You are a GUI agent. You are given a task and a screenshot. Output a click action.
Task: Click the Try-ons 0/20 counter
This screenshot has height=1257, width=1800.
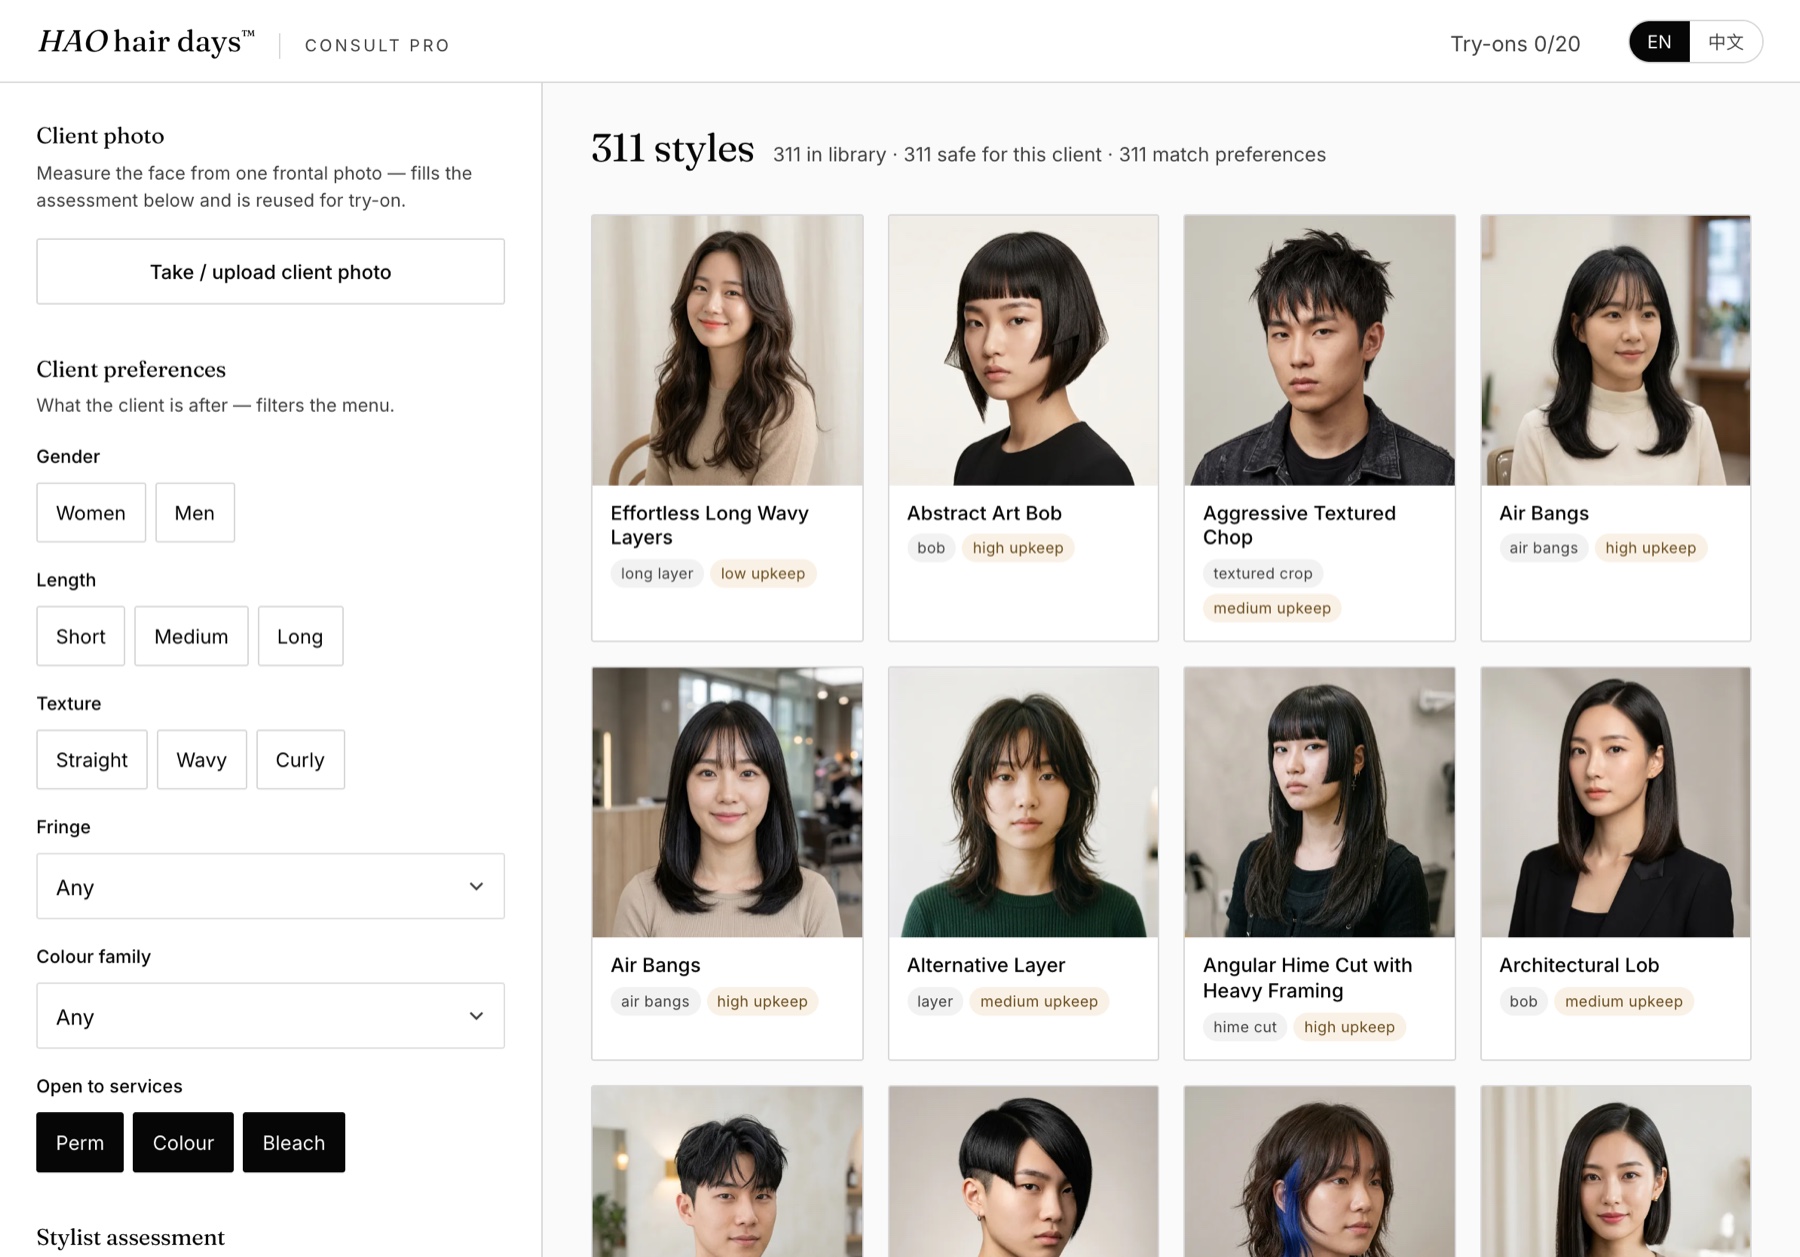tap(1515, 44)
